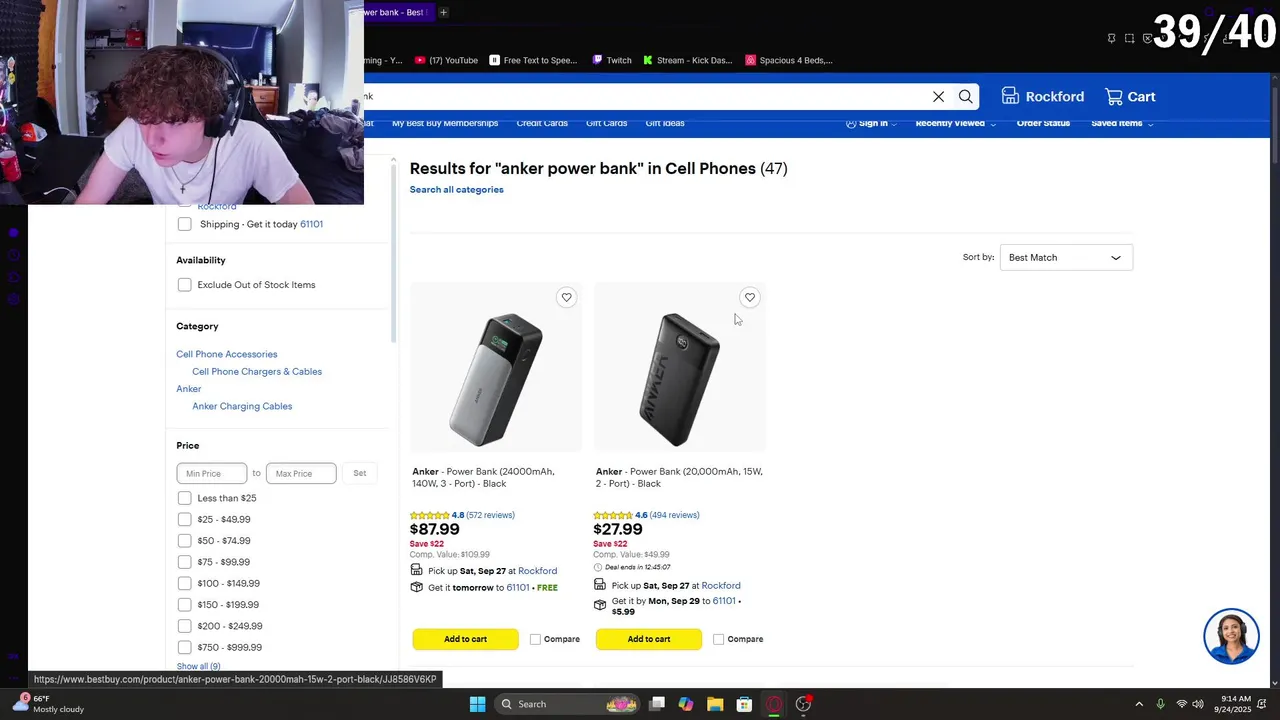Screen dimensions: 1280x720
Task: Open Cell Phone Chargers & Cables category
Action: (257, 371)
